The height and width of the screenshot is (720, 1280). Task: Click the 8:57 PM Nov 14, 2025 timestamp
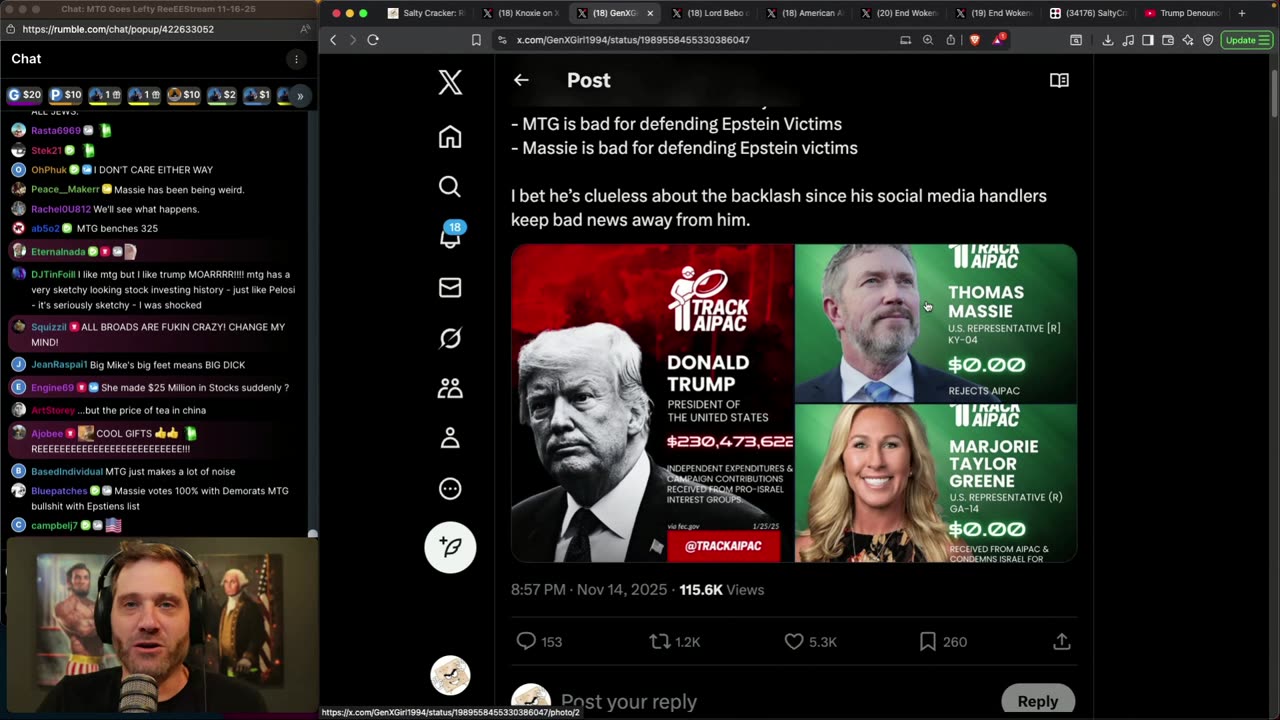pos(589,589)
